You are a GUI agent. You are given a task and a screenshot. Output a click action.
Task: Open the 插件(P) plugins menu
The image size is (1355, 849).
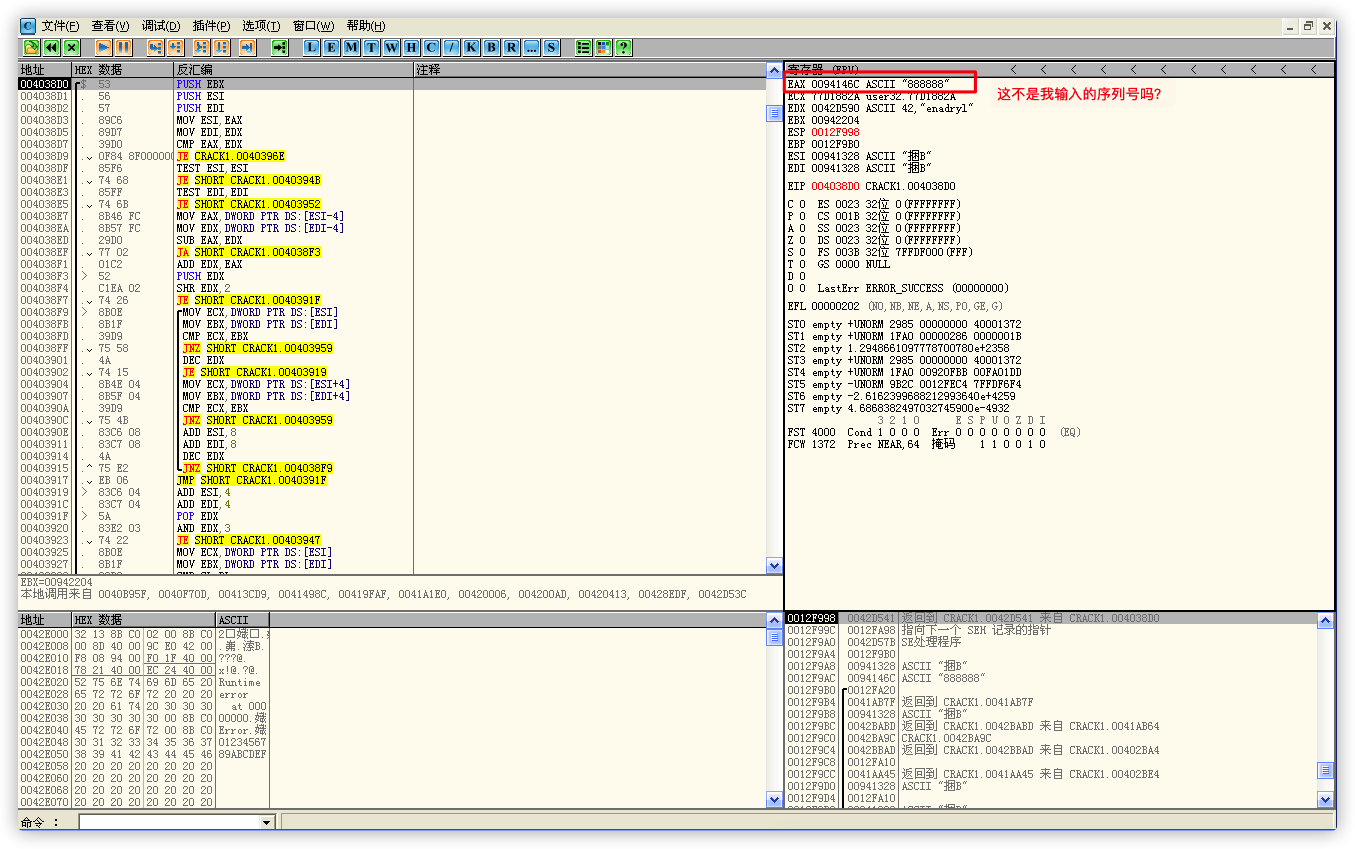click(x=211, y=26)
